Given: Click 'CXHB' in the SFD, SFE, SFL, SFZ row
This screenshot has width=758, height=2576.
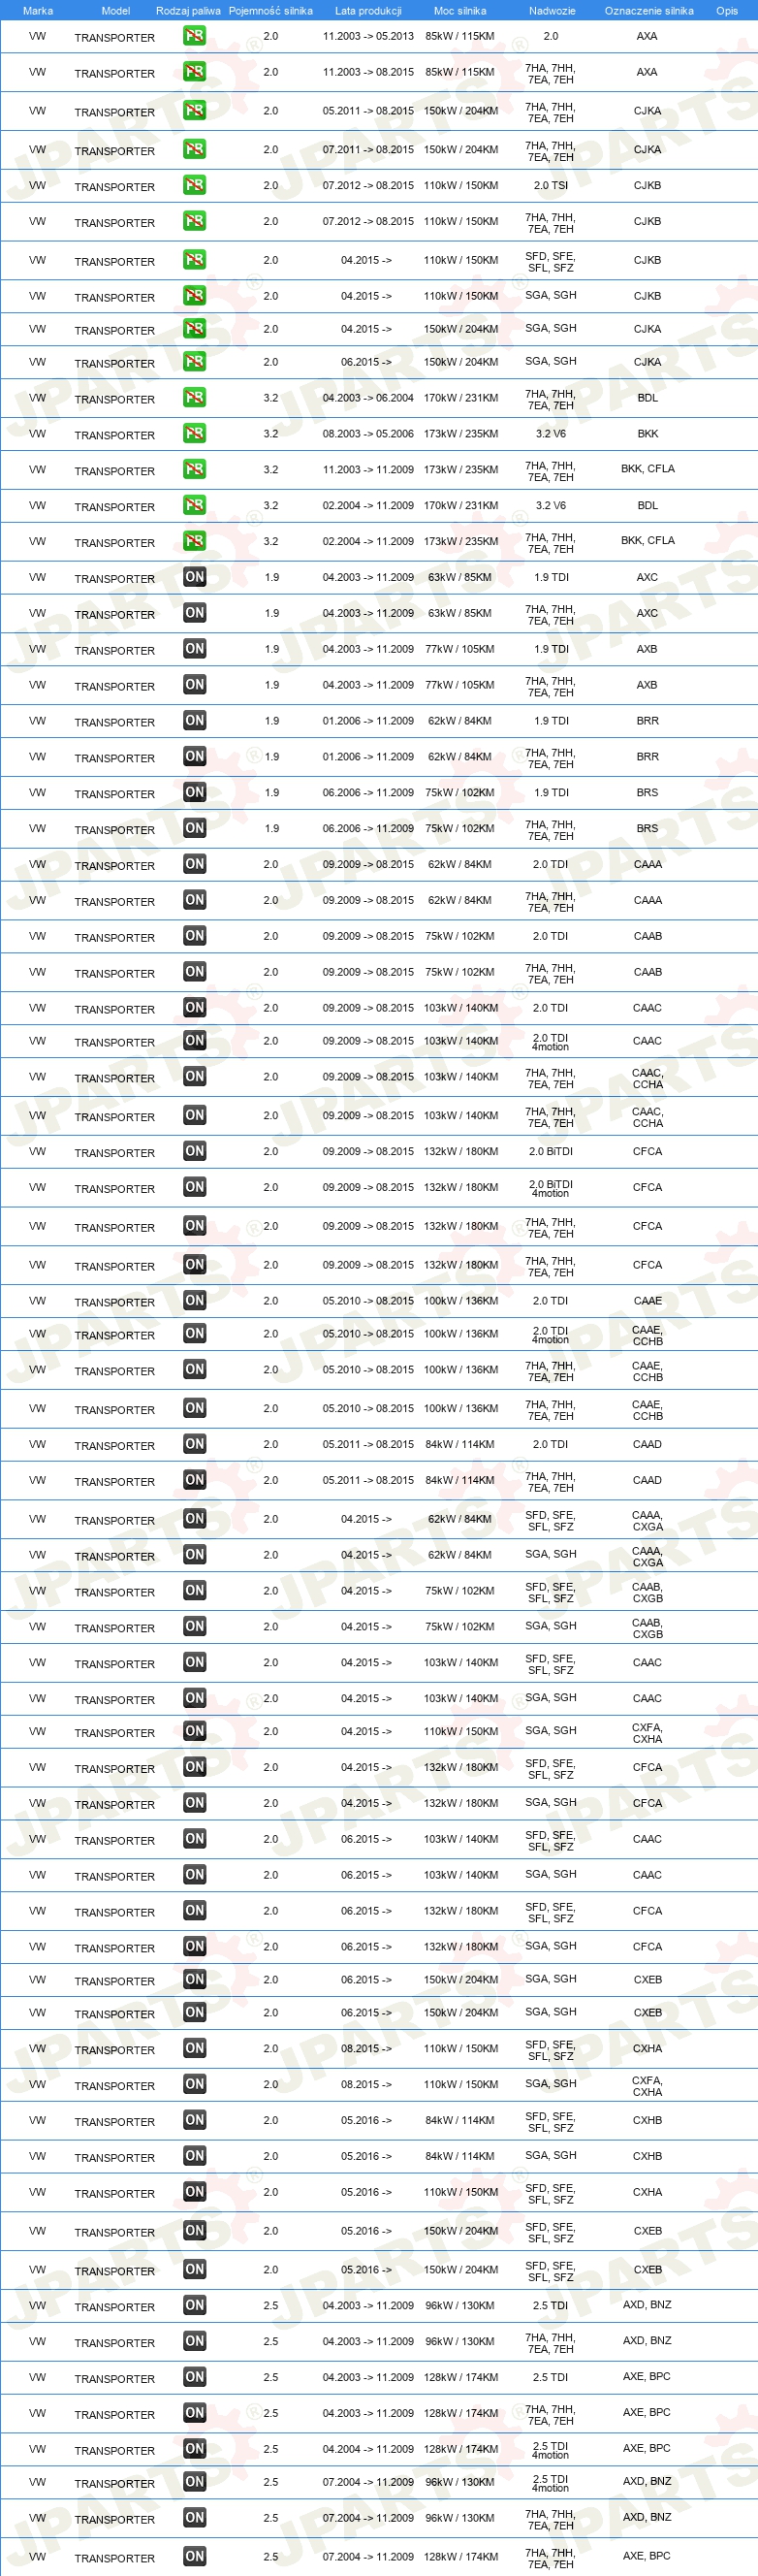Looking at the screenshot, I should 647,2121.
